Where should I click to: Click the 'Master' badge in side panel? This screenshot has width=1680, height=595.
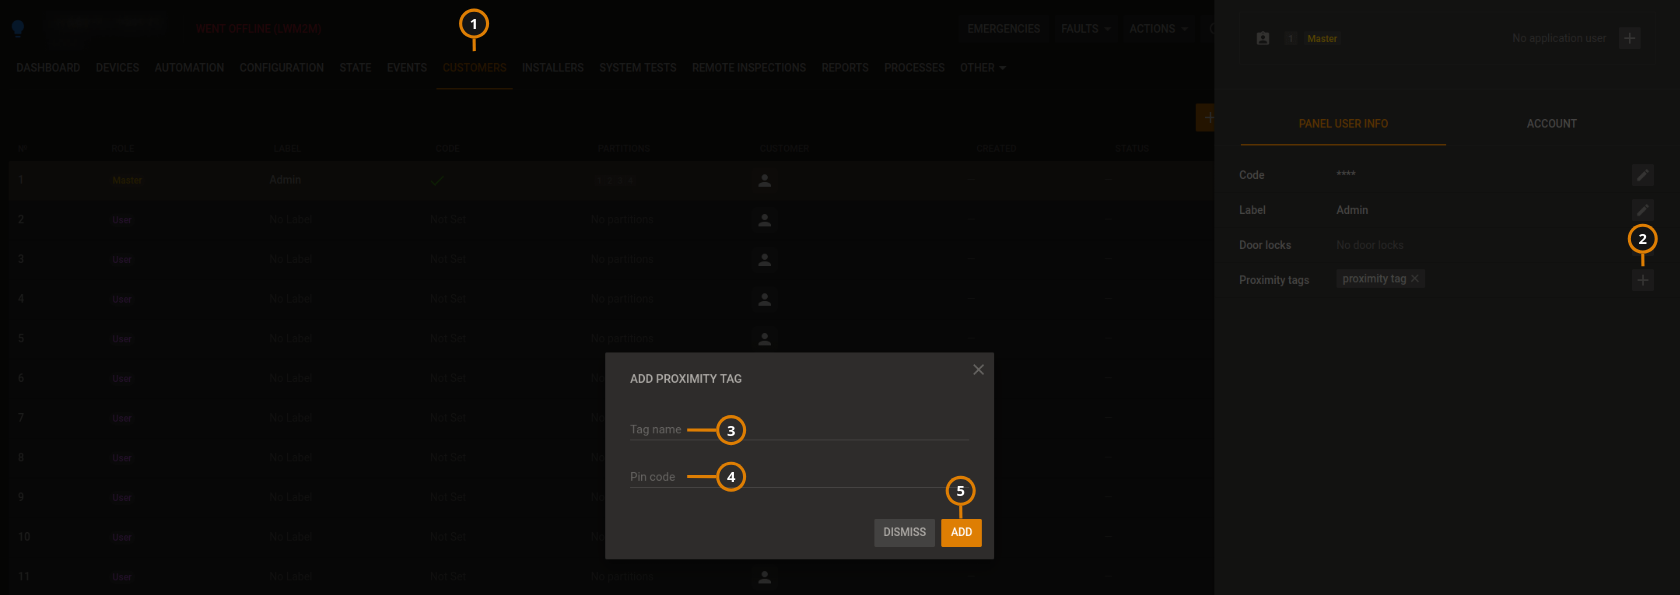point(1322,39)
